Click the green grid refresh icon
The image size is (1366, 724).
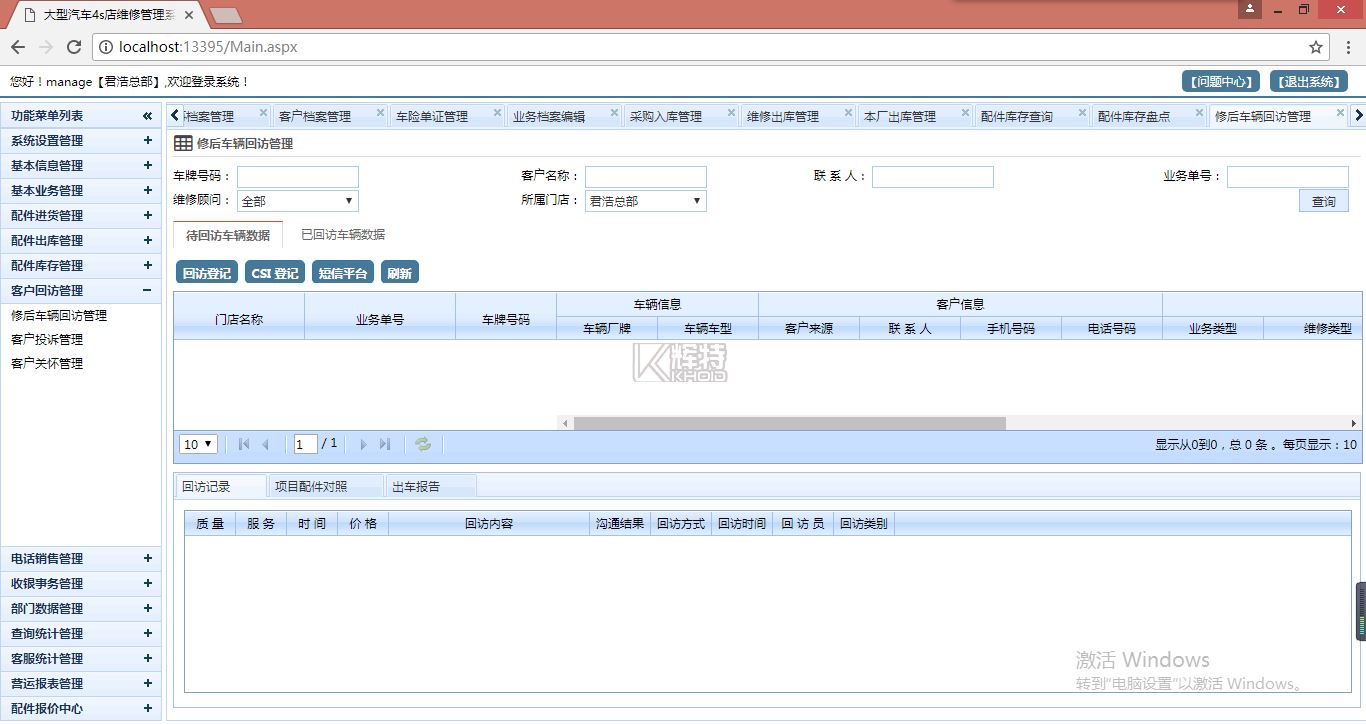pyautogui.click(x=423, y=444)
